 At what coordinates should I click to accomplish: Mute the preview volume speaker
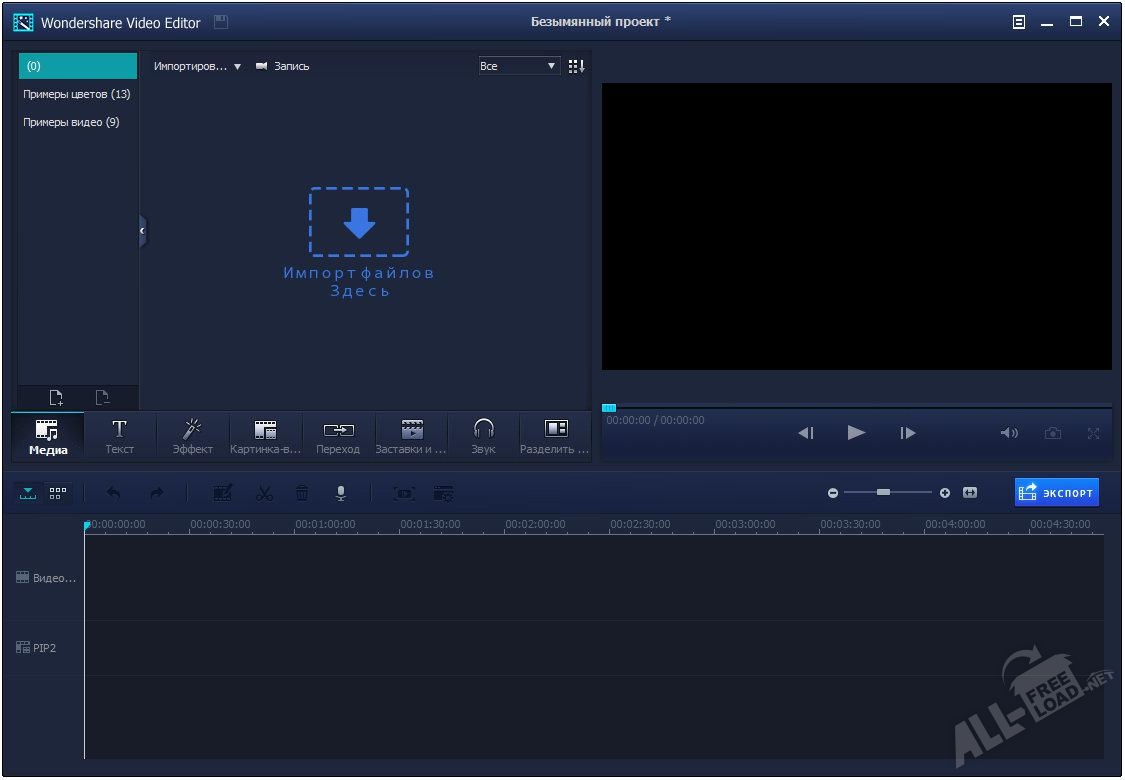(1009, 433)
